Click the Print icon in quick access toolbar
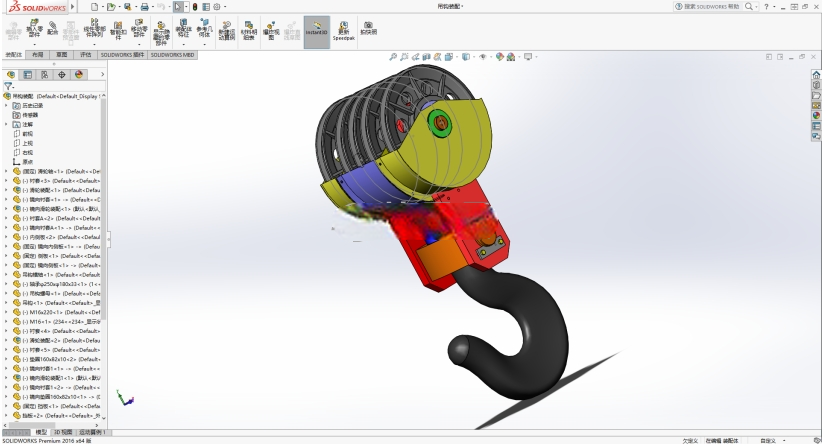 click(144, 7)
